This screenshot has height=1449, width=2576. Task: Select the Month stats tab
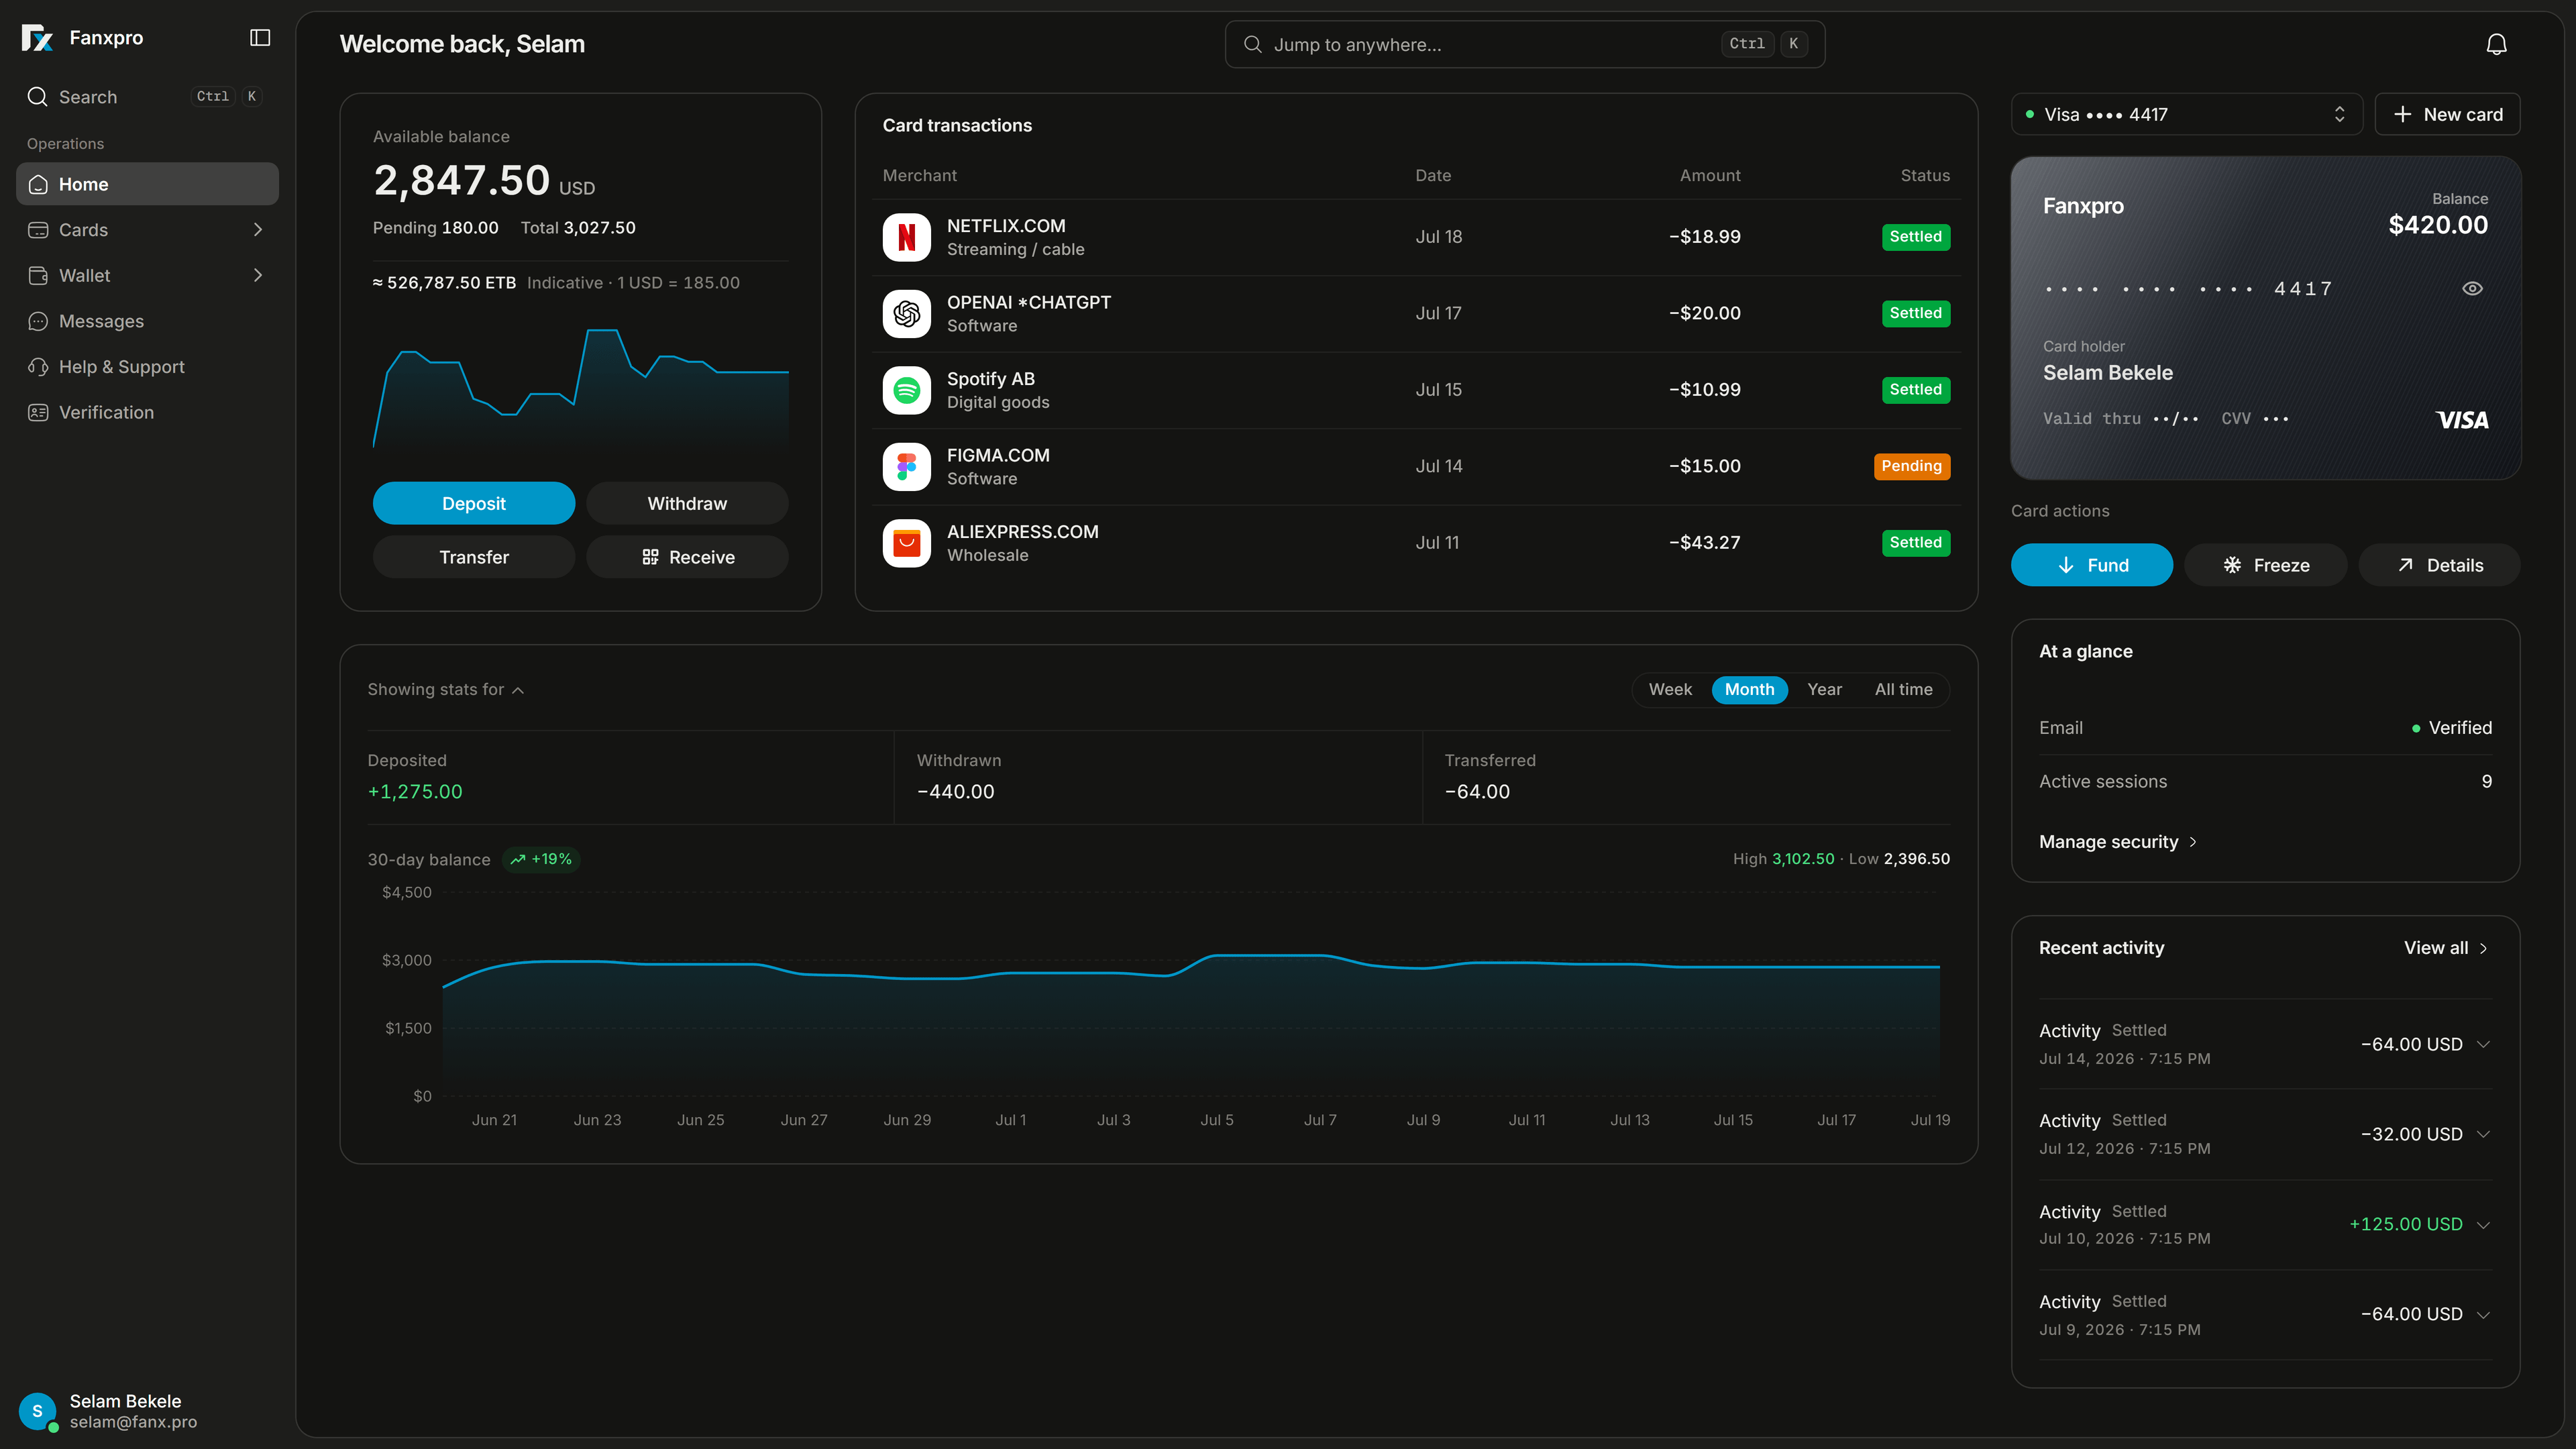(x=1749, y=690)
